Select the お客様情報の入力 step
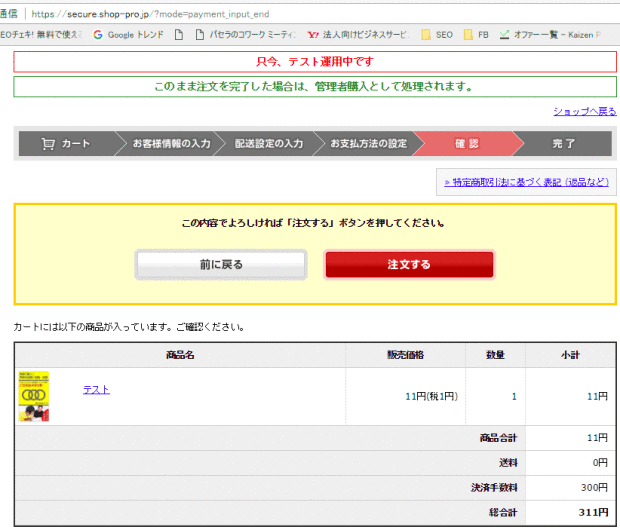Screen dimensions: 620x530 [171, 144]
